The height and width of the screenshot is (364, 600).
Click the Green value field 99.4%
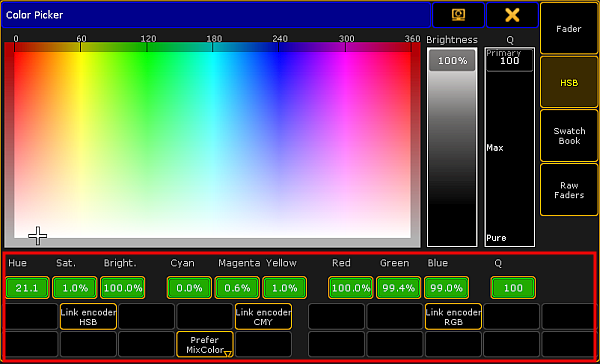pos(398,288)
